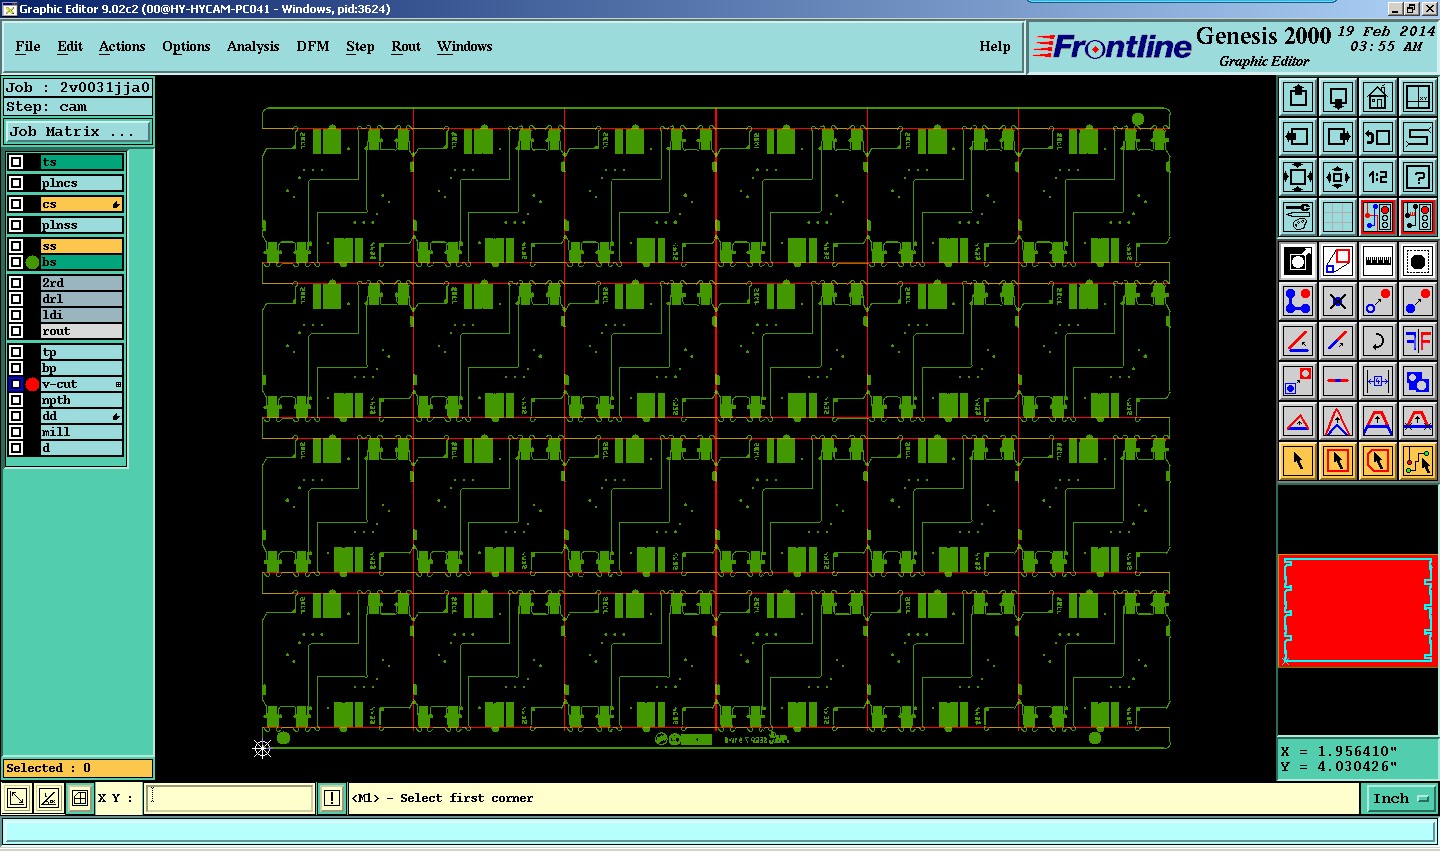Open the Inch units dropdown

(1400, 798)
